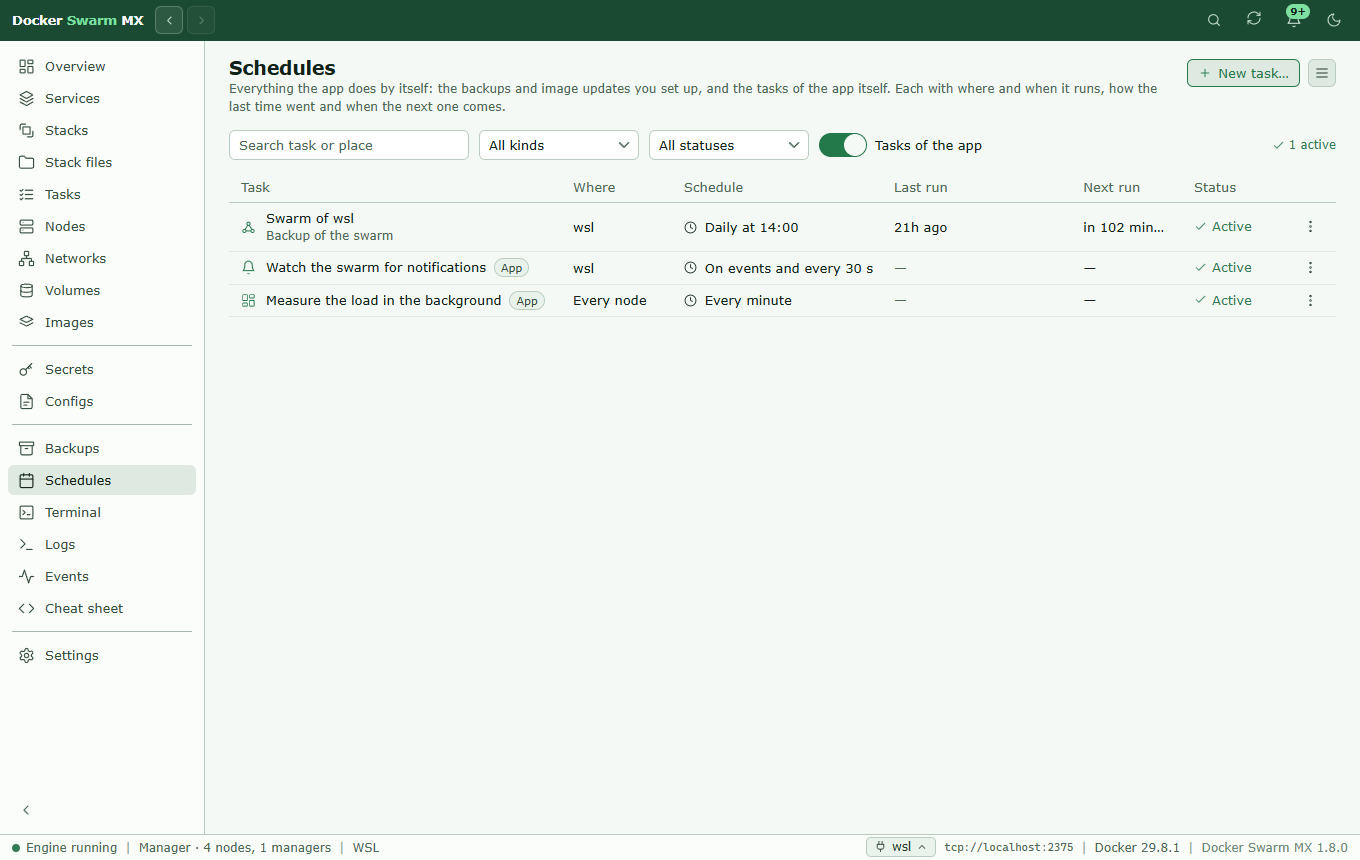Screen dimensions: 1360x860
Task: Open the Backups page from sidebar
Action: [x=102, y=448]
